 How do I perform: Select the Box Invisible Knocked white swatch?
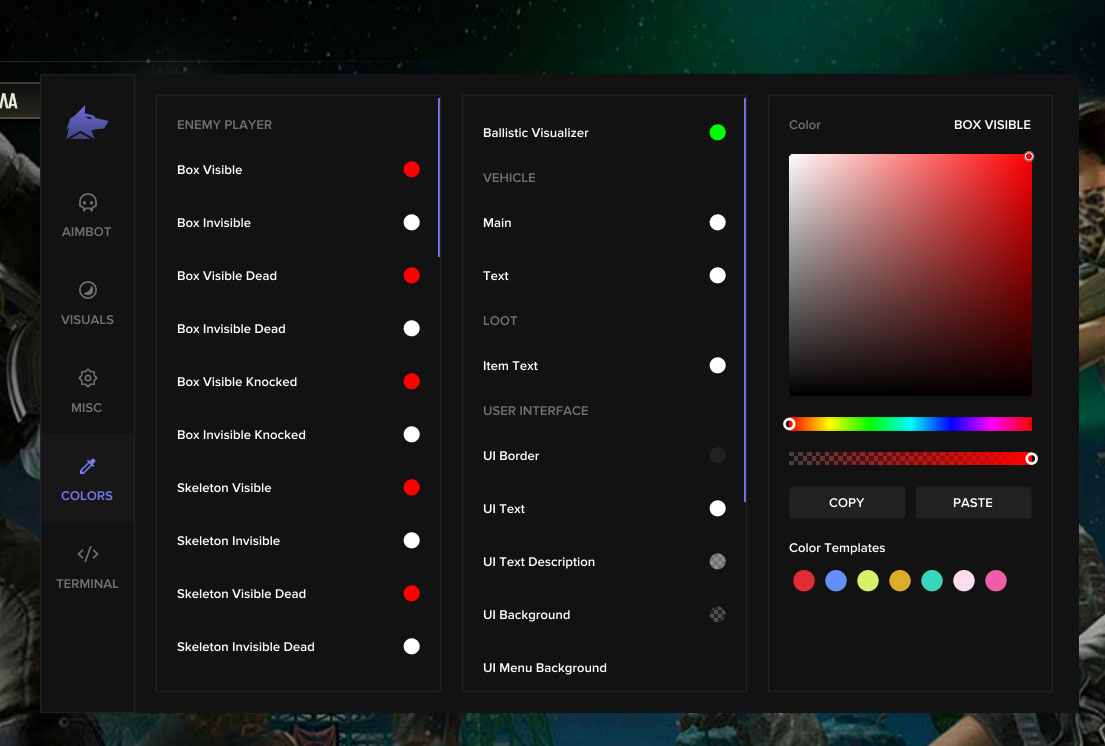[x=411, y=435]
